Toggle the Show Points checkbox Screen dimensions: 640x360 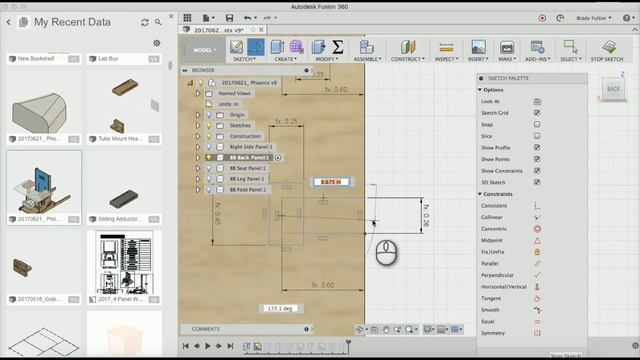pos(537,159)
